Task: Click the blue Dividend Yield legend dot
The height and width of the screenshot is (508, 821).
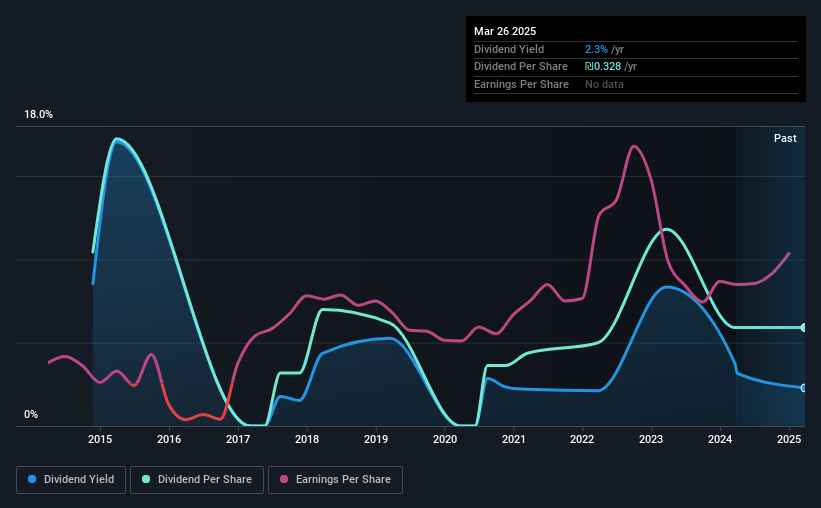Action: click(x=32, y=479)
